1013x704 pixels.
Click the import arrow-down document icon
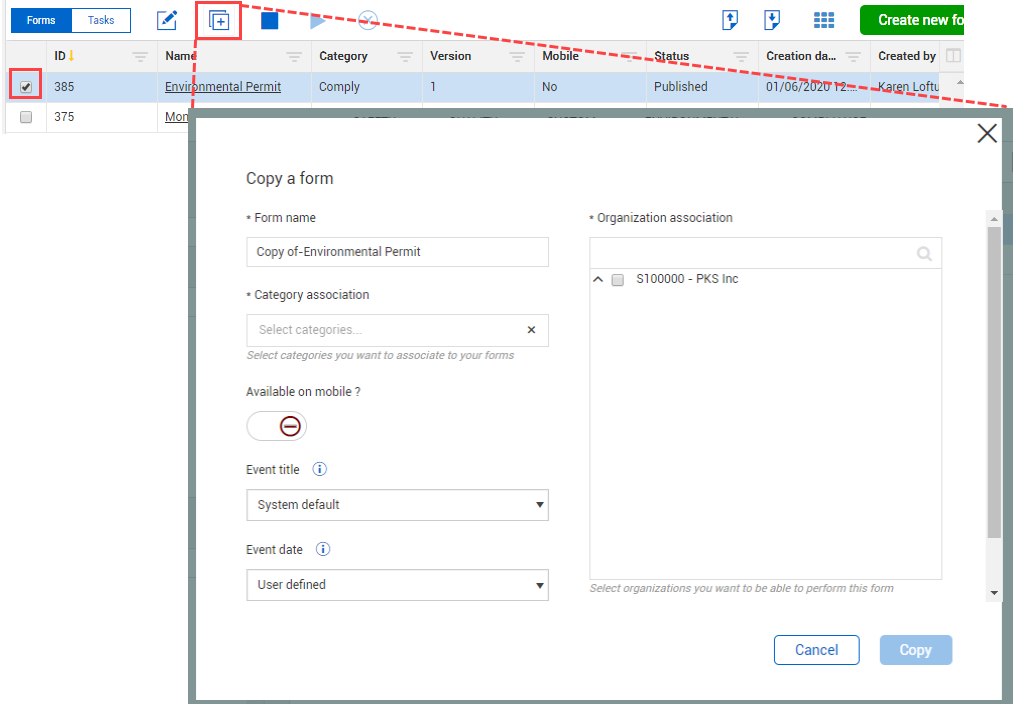(x=772, y=20)
